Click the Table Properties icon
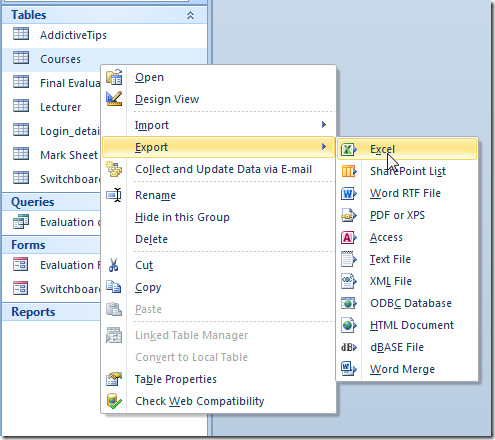Image resolution: width=495 pixels, height=440 pixels. tap(114, 379)
